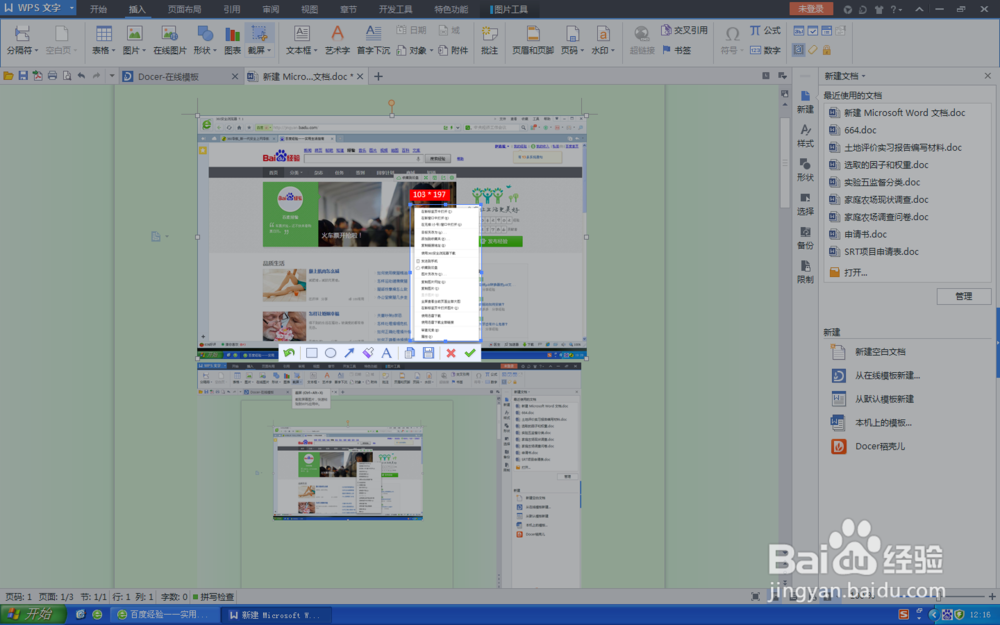Select the rectangle tool in screenshot toolbar
This screenshot has height=625, width=1000.
(311, 353)
